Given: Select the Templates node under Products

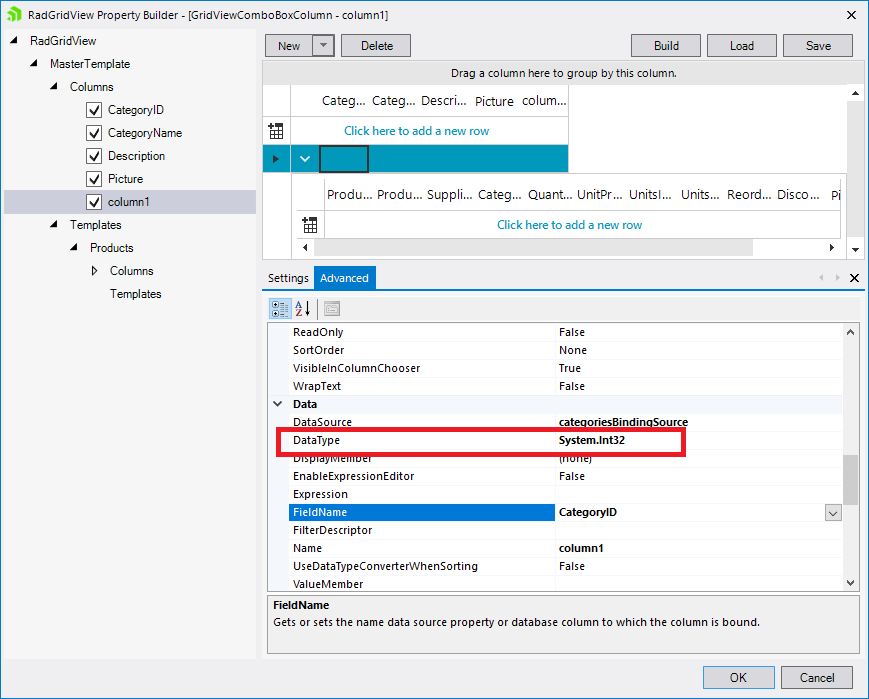Looking at the screenshot, I should point(135,294).
